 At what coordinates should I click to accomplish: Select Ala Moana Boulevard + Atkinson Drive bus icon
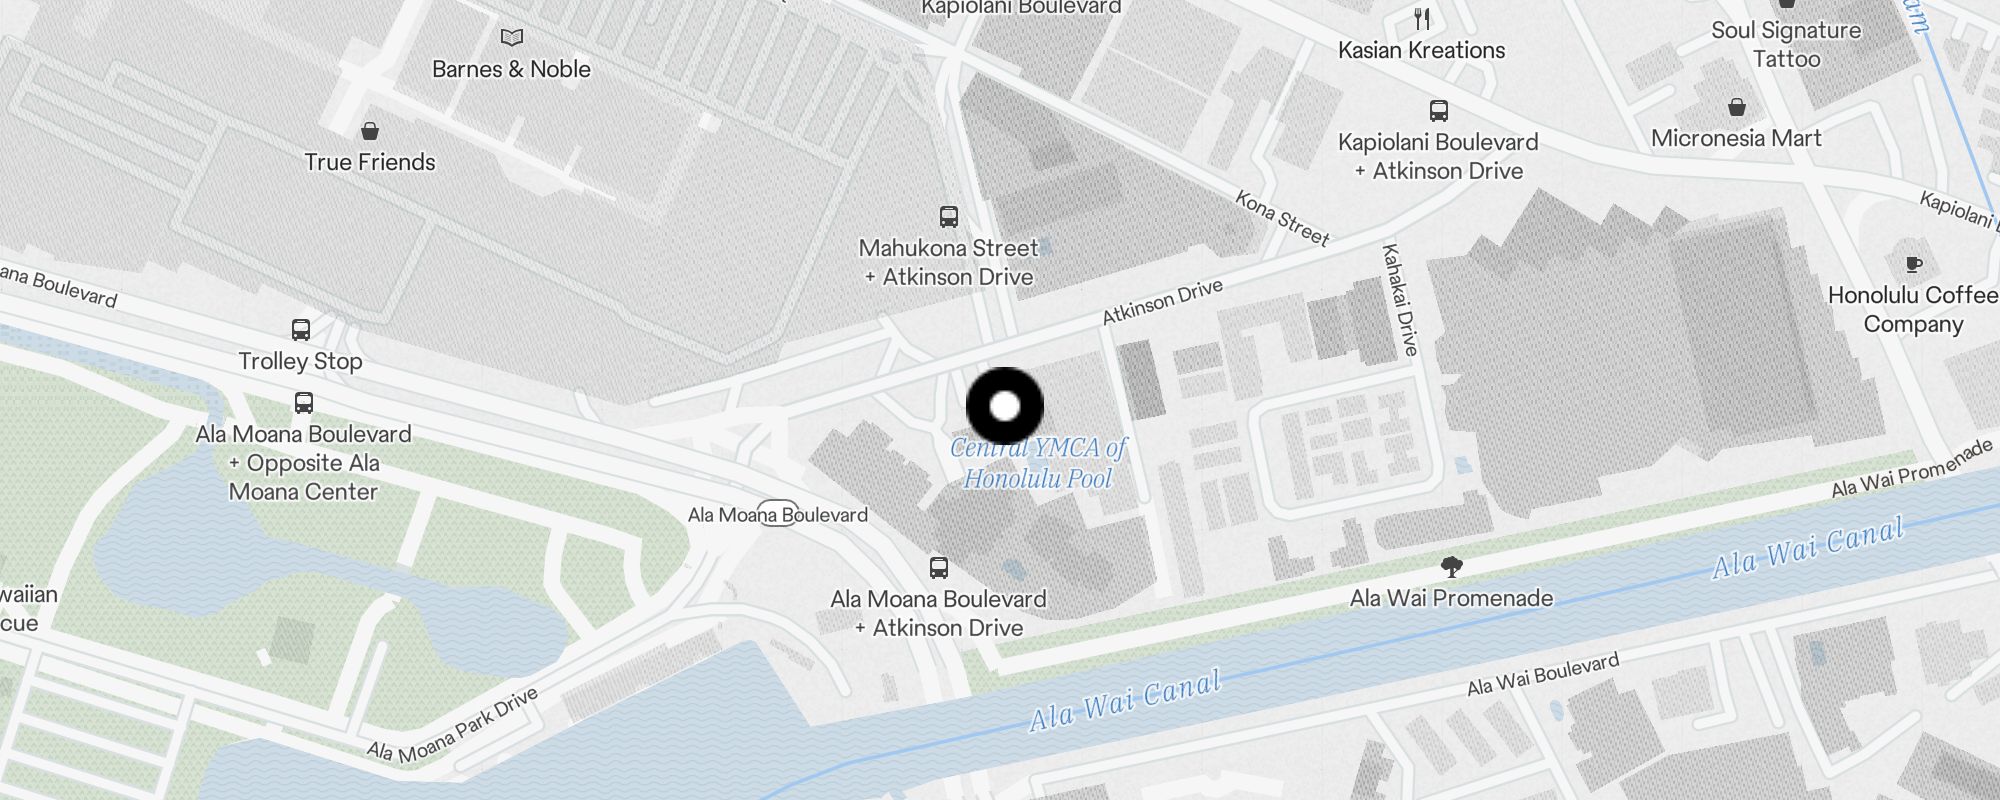point(938,568)
